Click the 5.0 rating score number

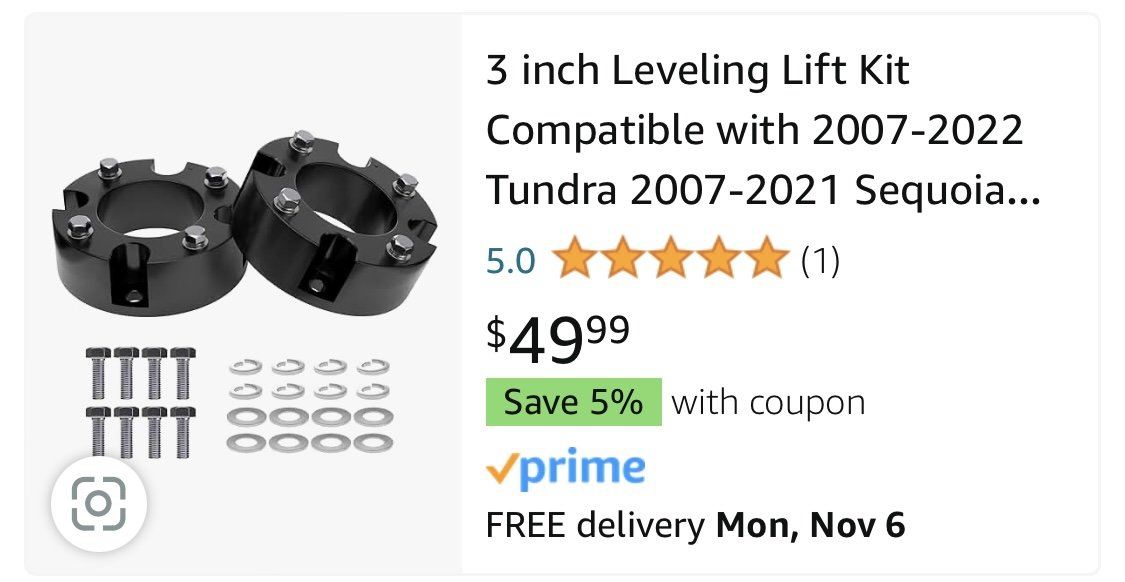[x=511, y=261]
